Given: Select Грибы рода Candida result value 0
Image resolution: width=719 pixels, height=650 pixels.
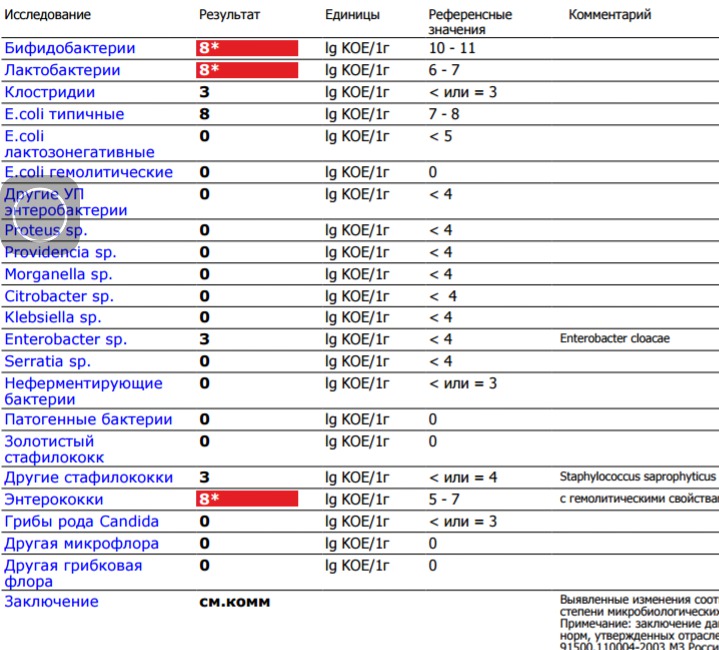Looking at the screenshot, I should 205,522.
